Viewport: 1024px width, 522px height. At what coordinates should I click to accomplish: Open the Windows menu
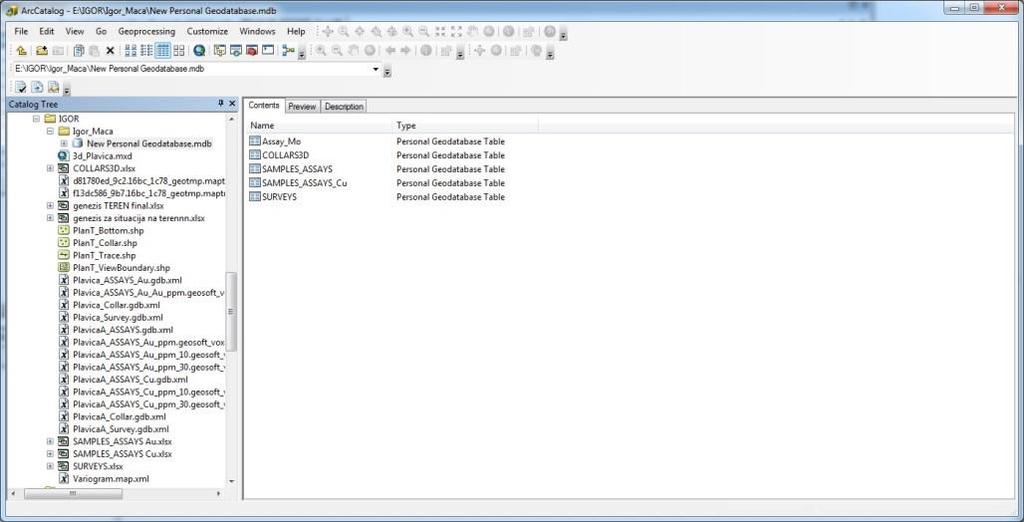tap(257, 31)
